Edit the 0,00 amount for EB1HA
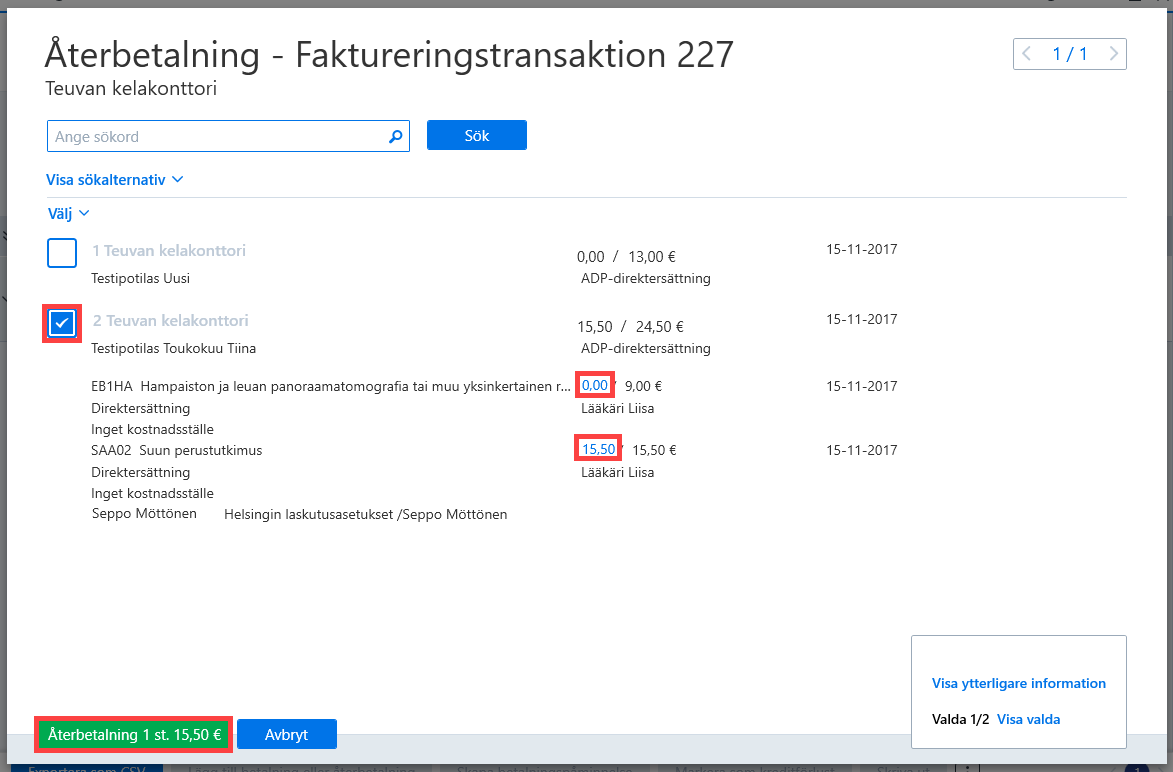1173x772 pixels. click(x=595, y=385)
